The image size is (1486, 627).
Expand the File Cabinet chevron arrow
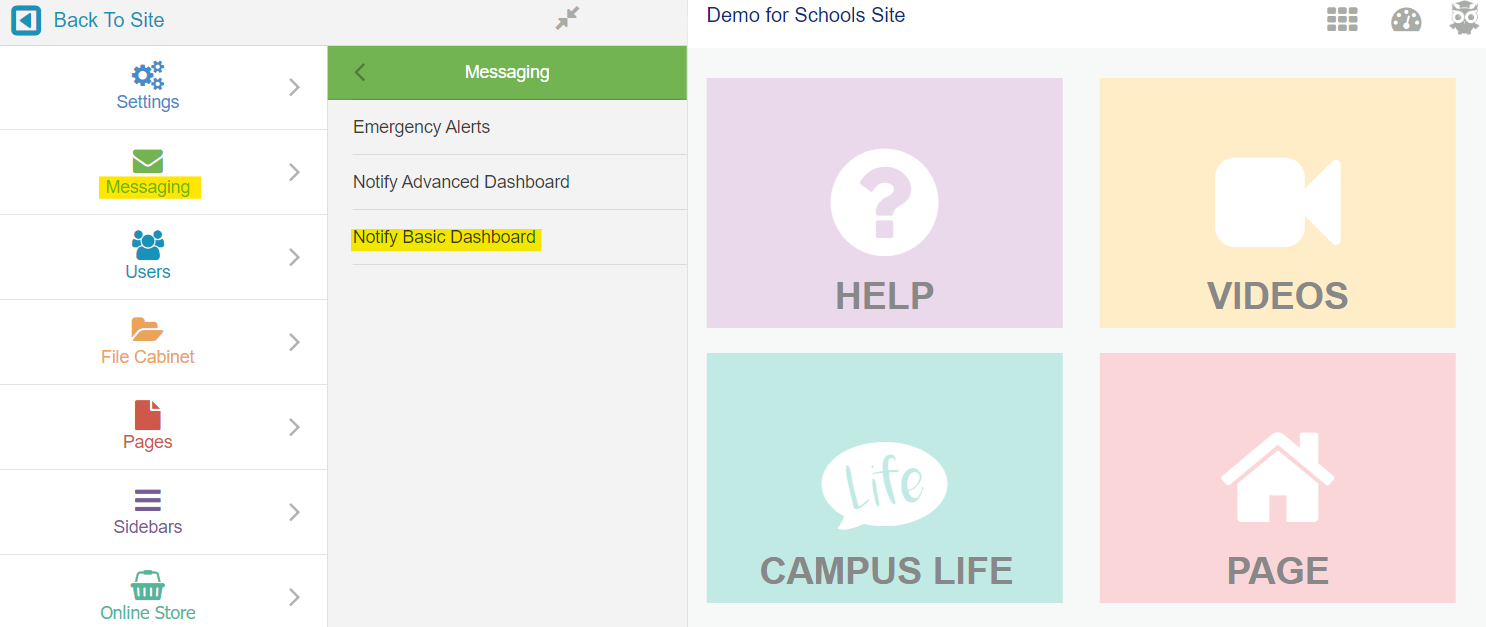click(x=294, y=342)
